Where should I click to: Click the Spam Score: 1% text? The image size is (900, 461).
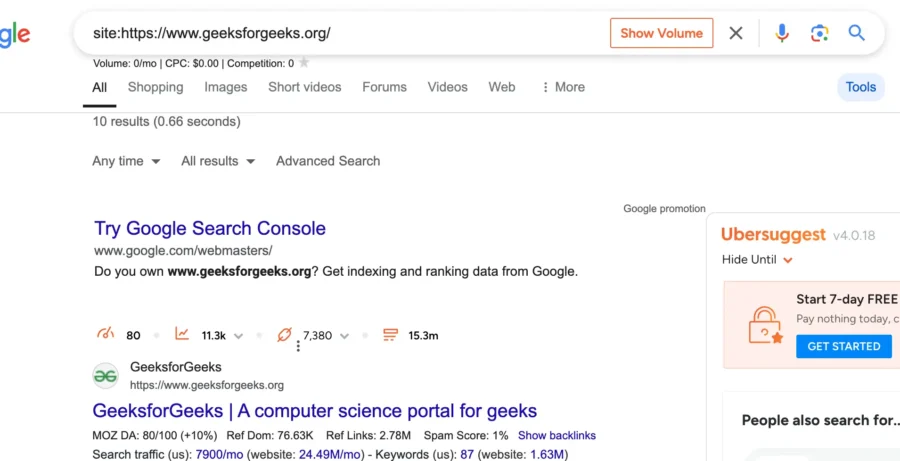[x=466, y=435]
